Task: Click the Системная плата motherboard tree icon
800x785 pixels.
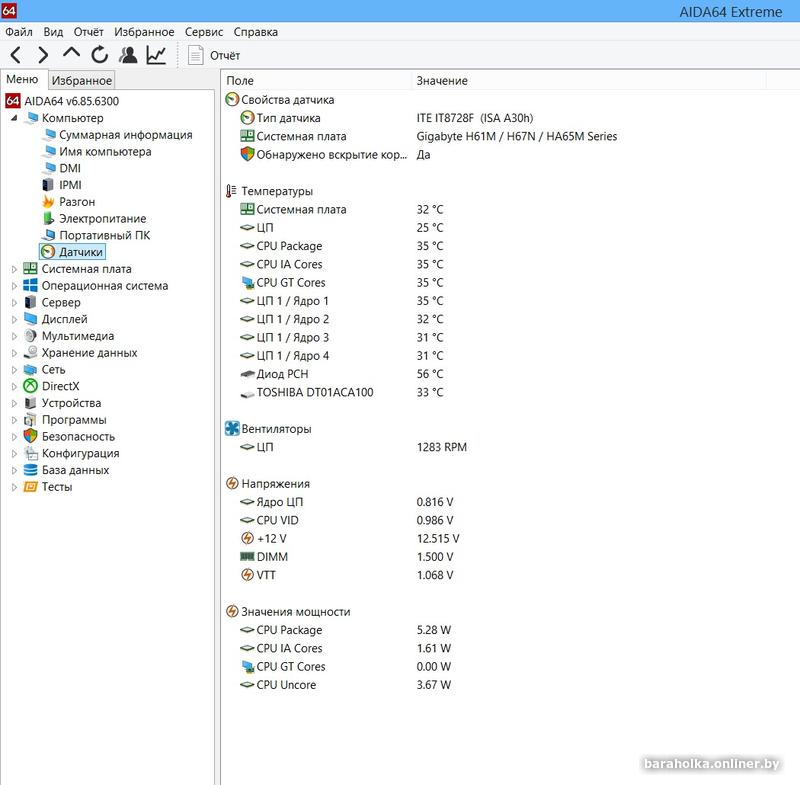Action: [x=31, y=269]
